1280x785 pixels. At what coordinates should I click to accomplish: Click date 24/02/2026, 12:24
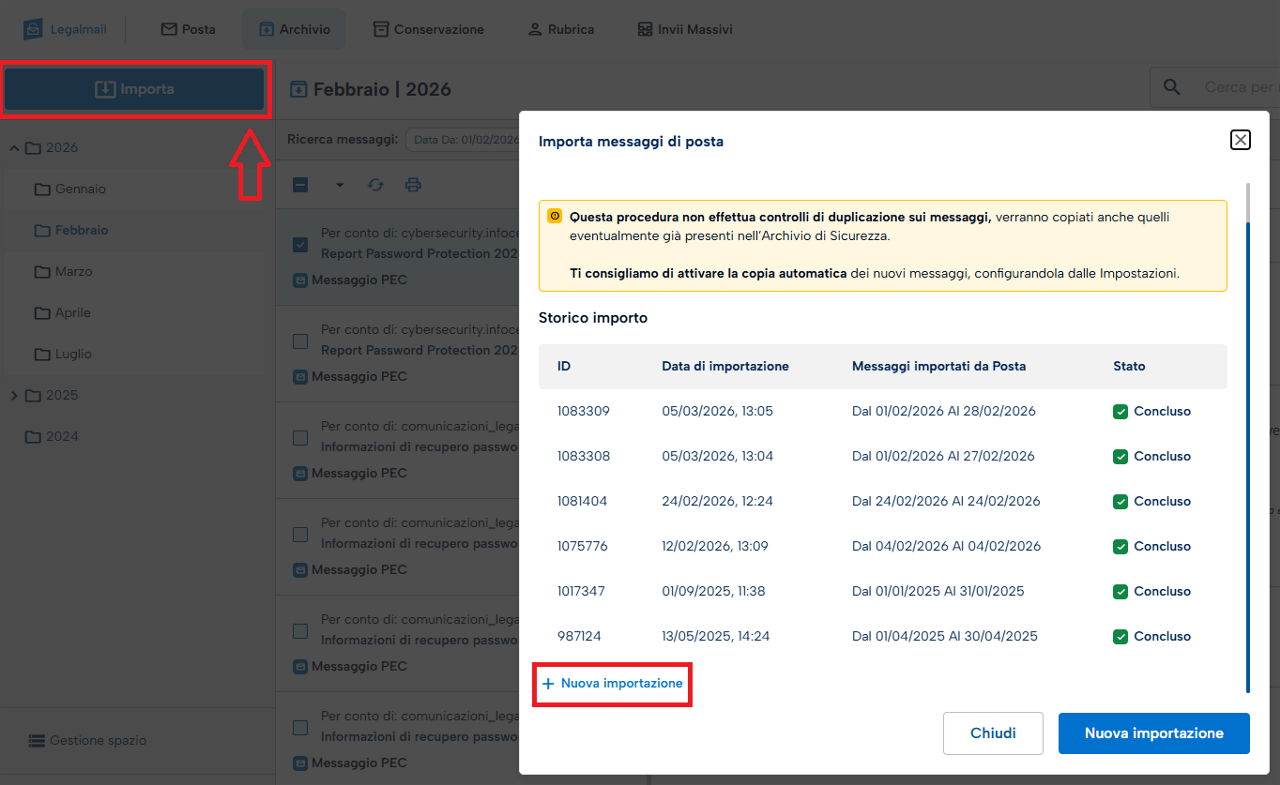pyautogui.click(x=717, y=501)
